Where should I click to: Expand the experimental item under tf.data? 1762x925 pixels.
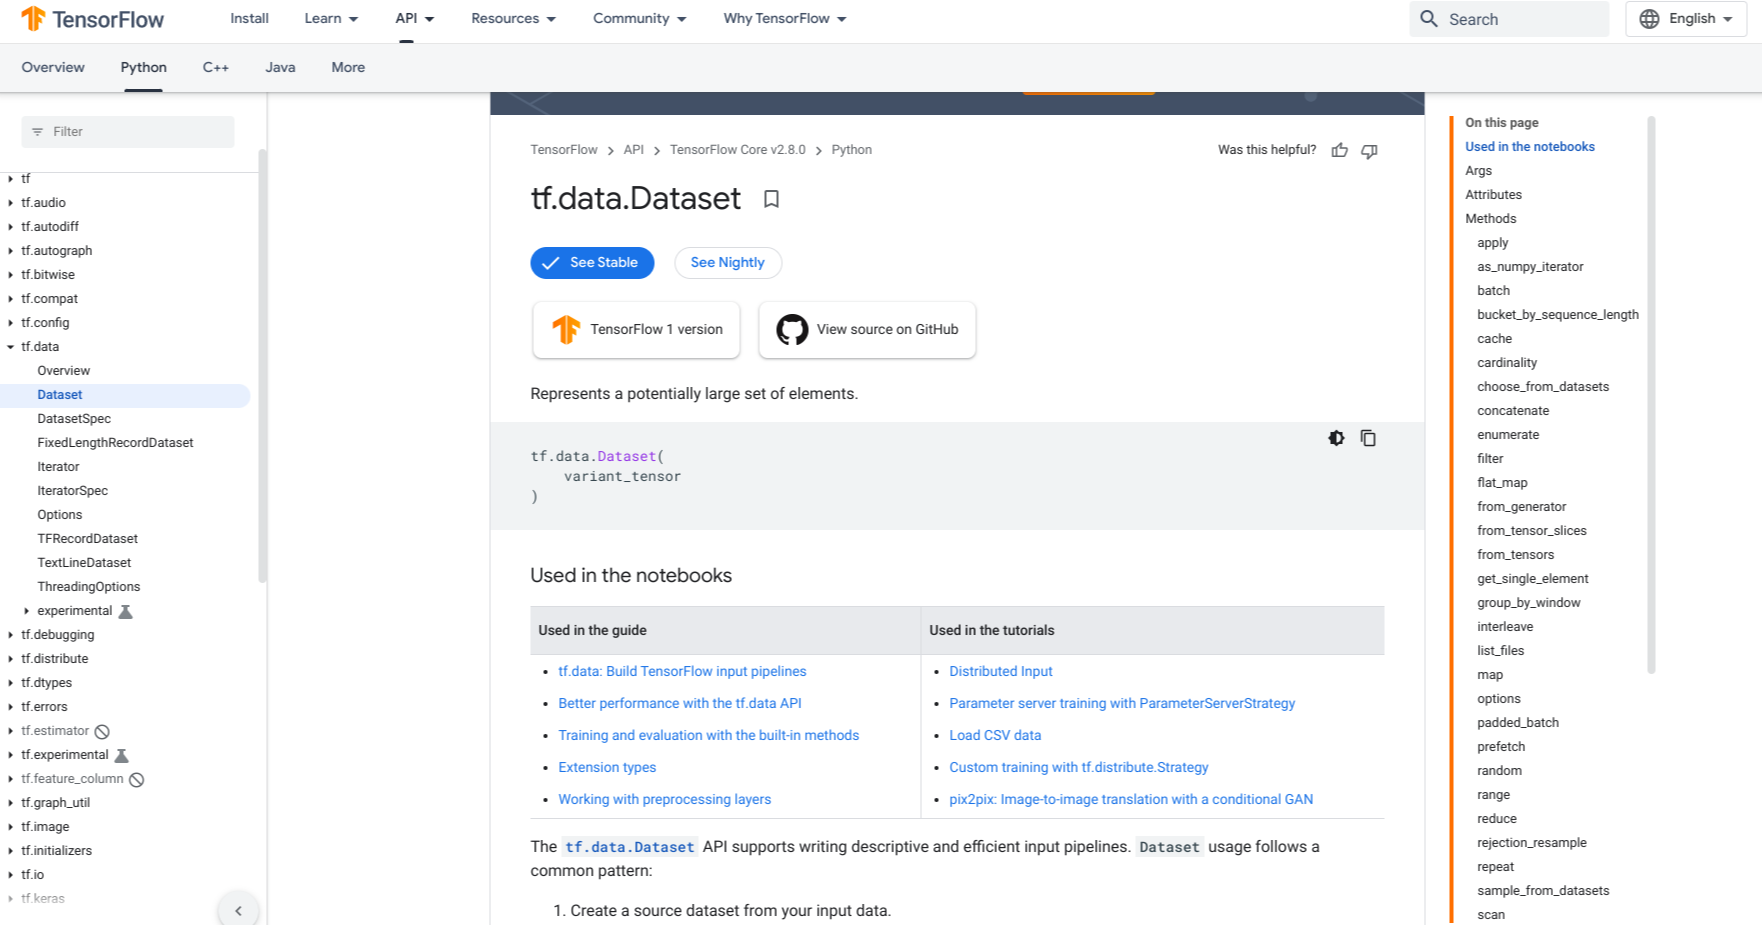(x=26, y=610)
